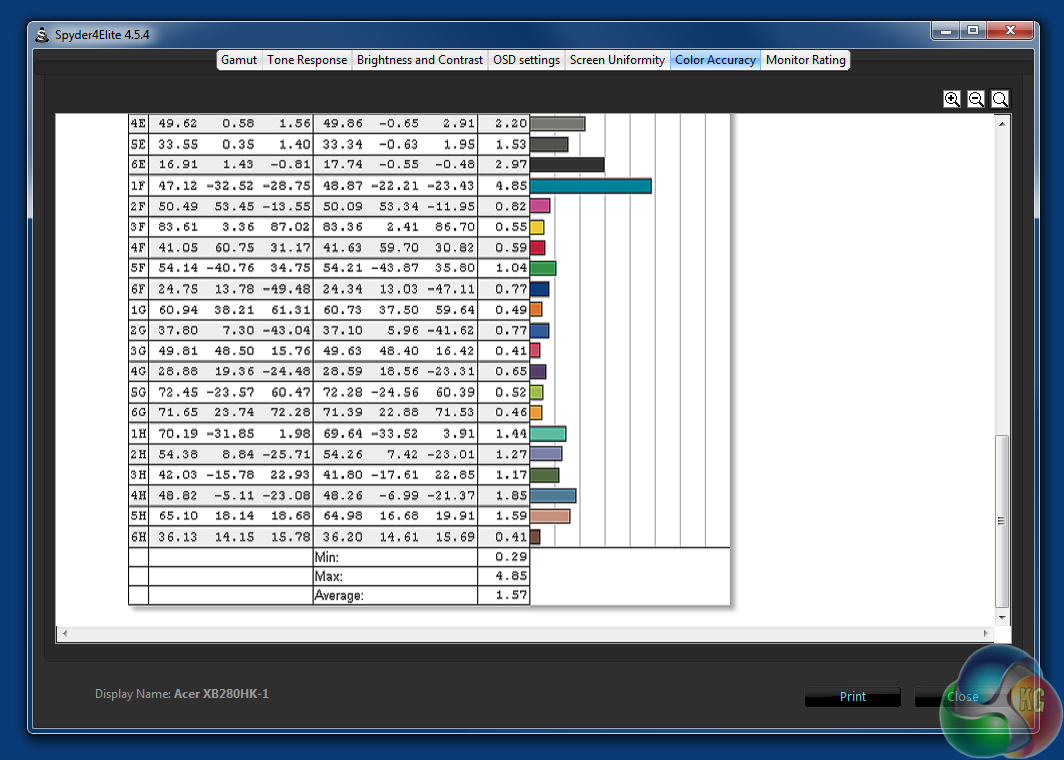Select the Color Accuracy tab

[715, 60]
